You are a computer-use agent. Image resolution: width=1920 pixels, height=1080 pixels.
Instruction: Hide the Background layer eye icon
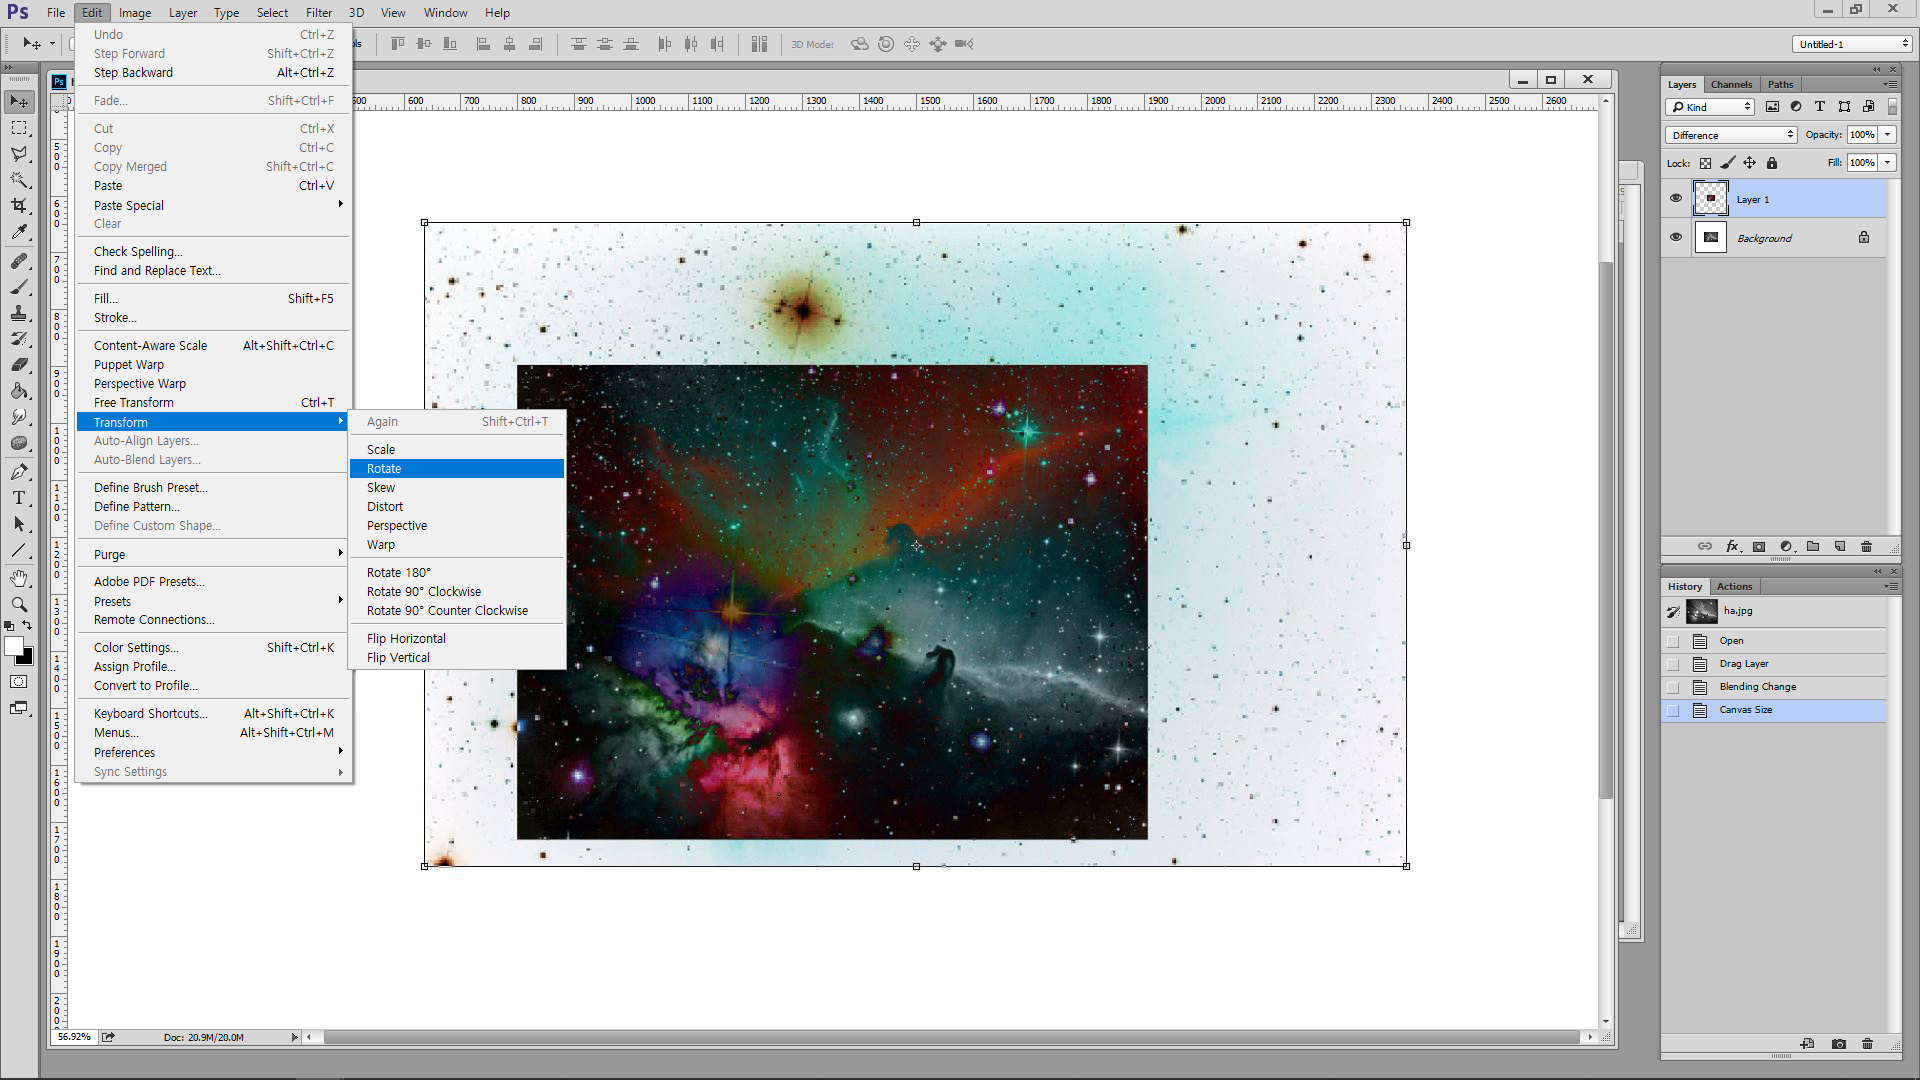click(1676, 237)
